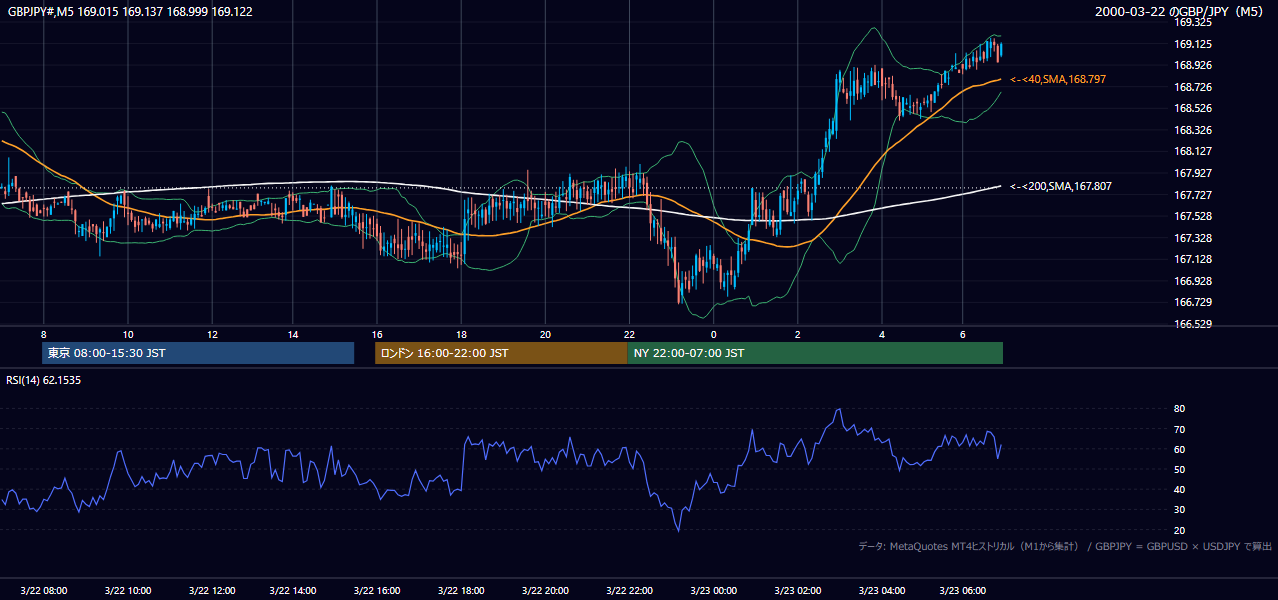
Task: Click price axis value 168.526
Action: 1193,108
